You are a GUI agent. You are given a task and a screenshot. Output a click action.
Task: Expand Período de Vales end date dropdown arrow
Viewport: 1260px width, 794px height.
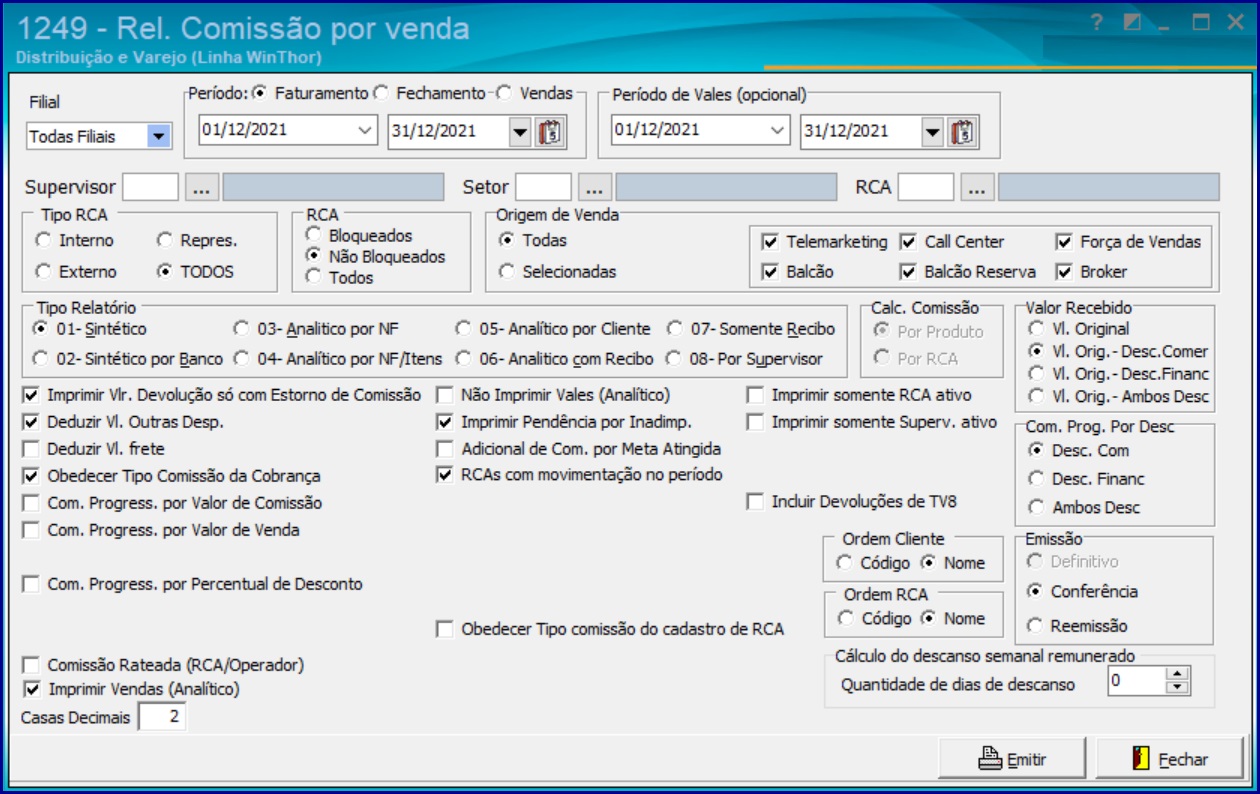pyautogui.click(x=932, y=131)
